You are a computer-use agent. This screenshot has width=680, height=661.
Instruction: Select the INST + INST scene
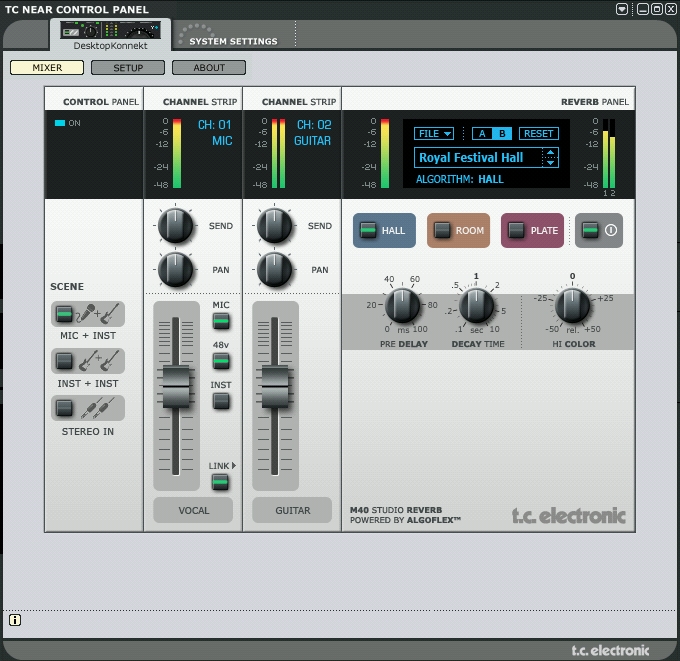pos(64,361)
